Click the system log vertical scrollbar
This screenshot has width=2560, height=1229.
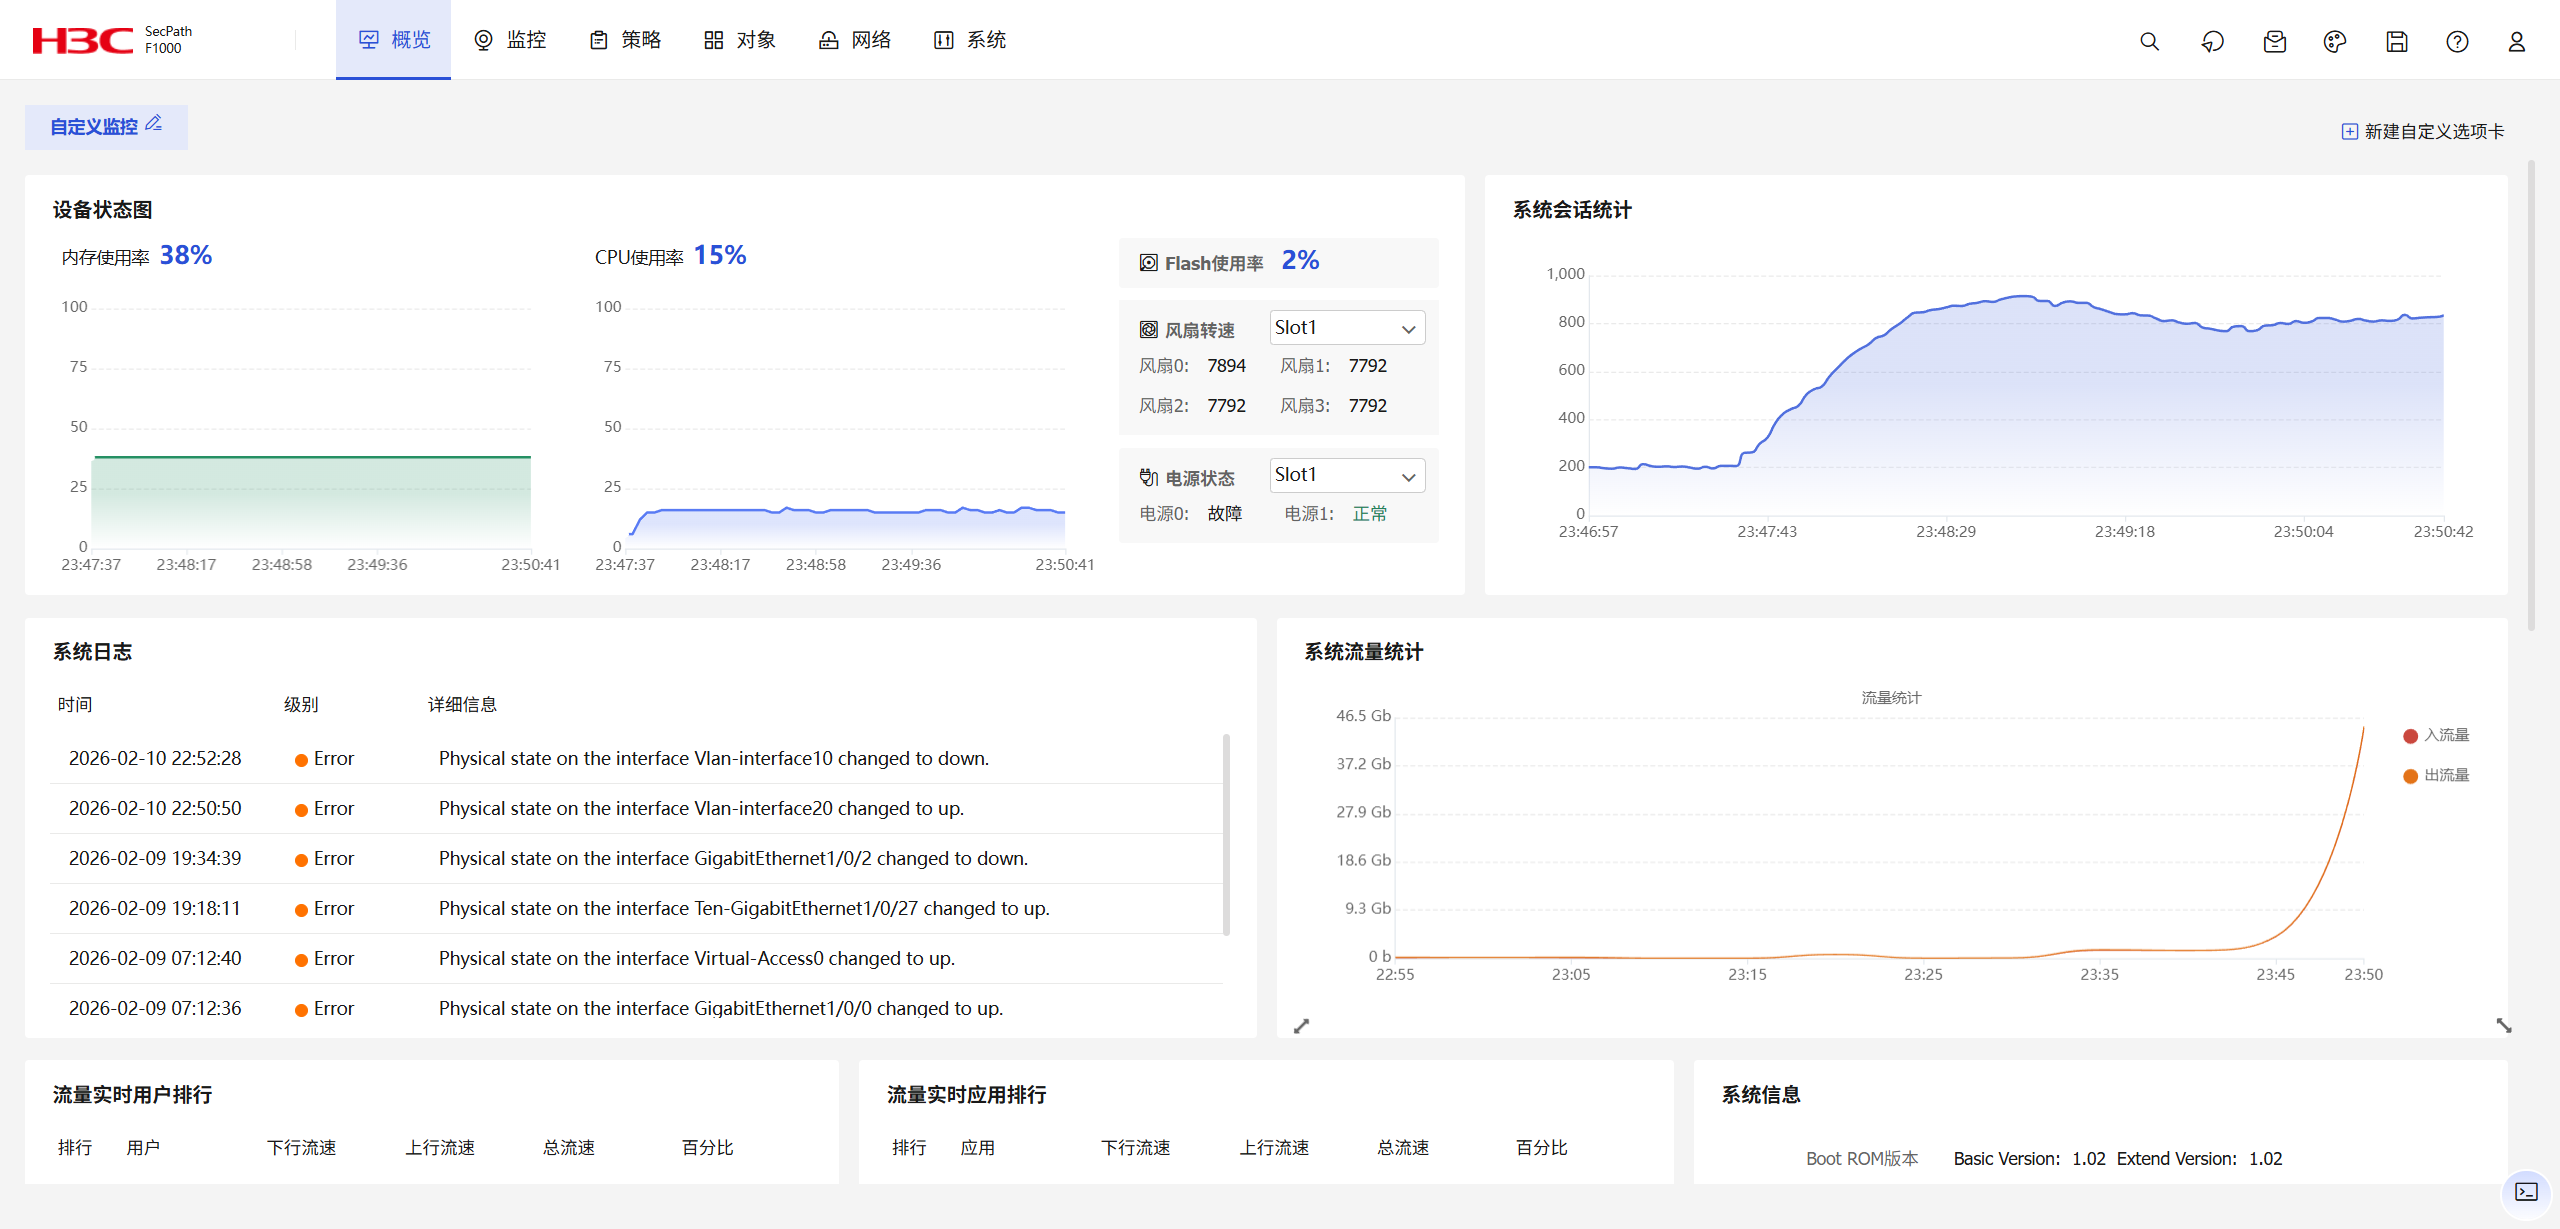(x=1226, y=834)
